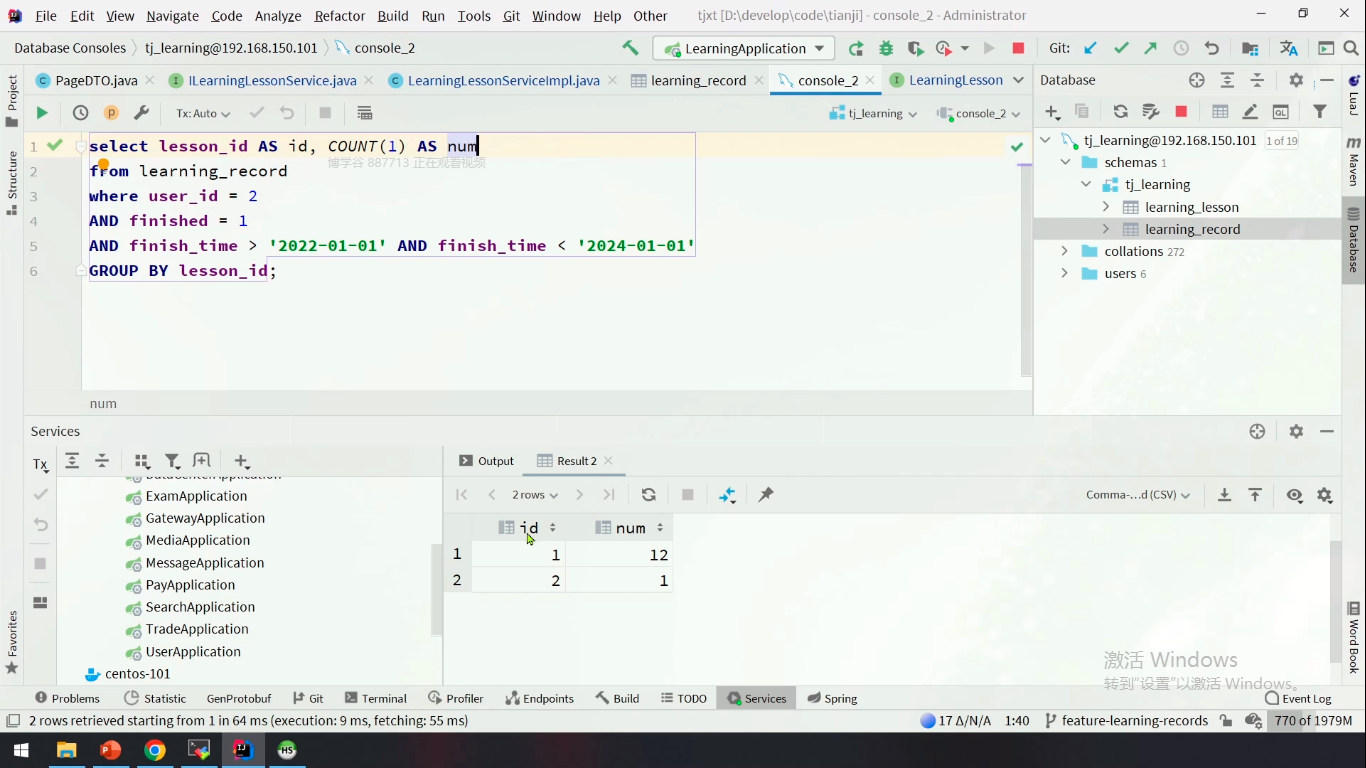Open tj_learning schema selector dropdown
The image size is (1366, 768).
(x=873, y=113)
